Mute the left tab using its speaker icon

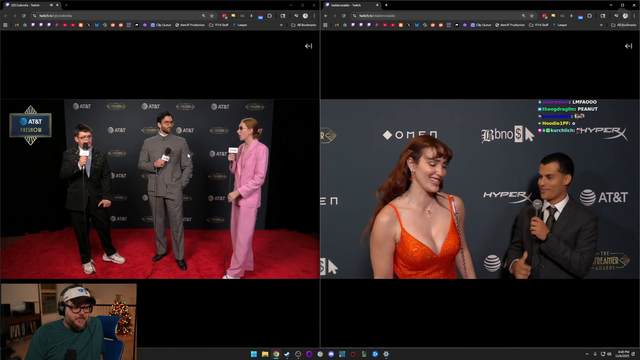coord(51,5)
